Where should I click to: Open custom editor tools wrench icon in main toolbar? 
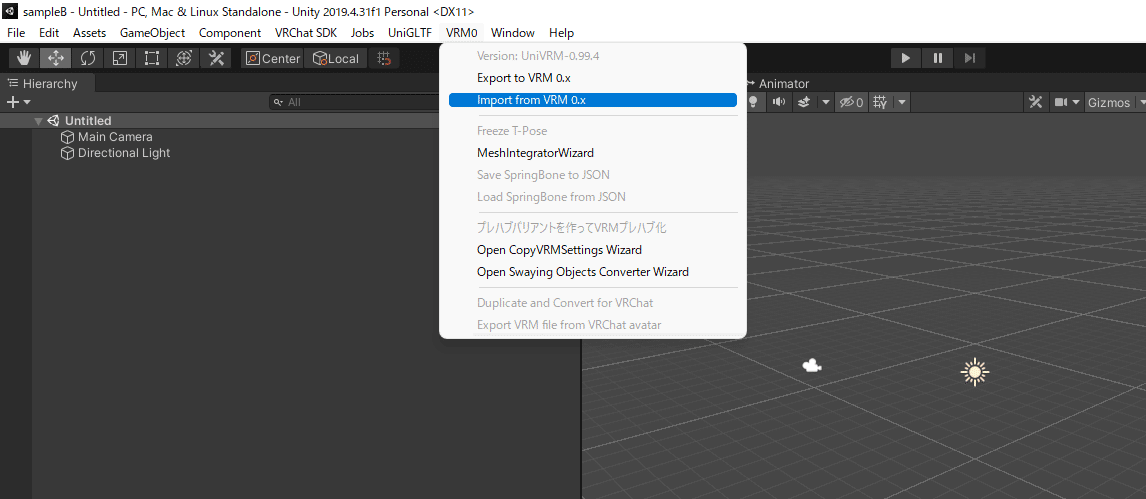point(216,58)
